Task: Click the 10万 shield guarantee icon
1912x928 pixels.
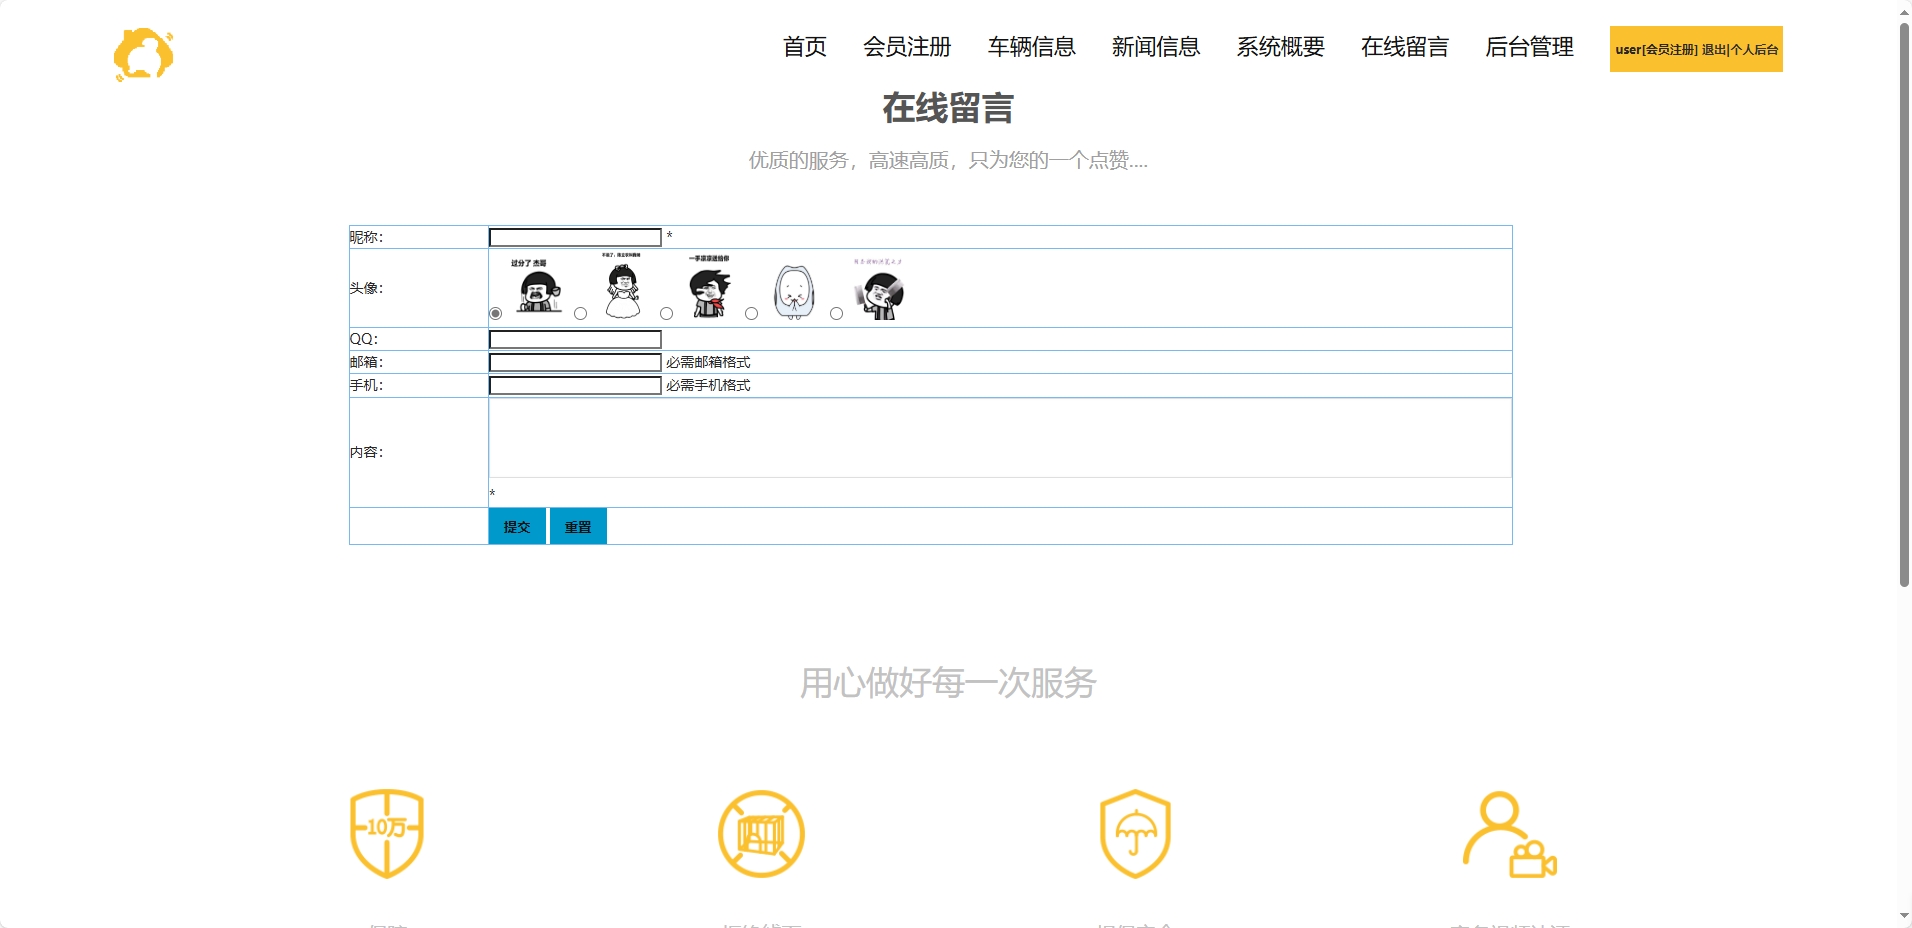Action: (x=388, y=833)
